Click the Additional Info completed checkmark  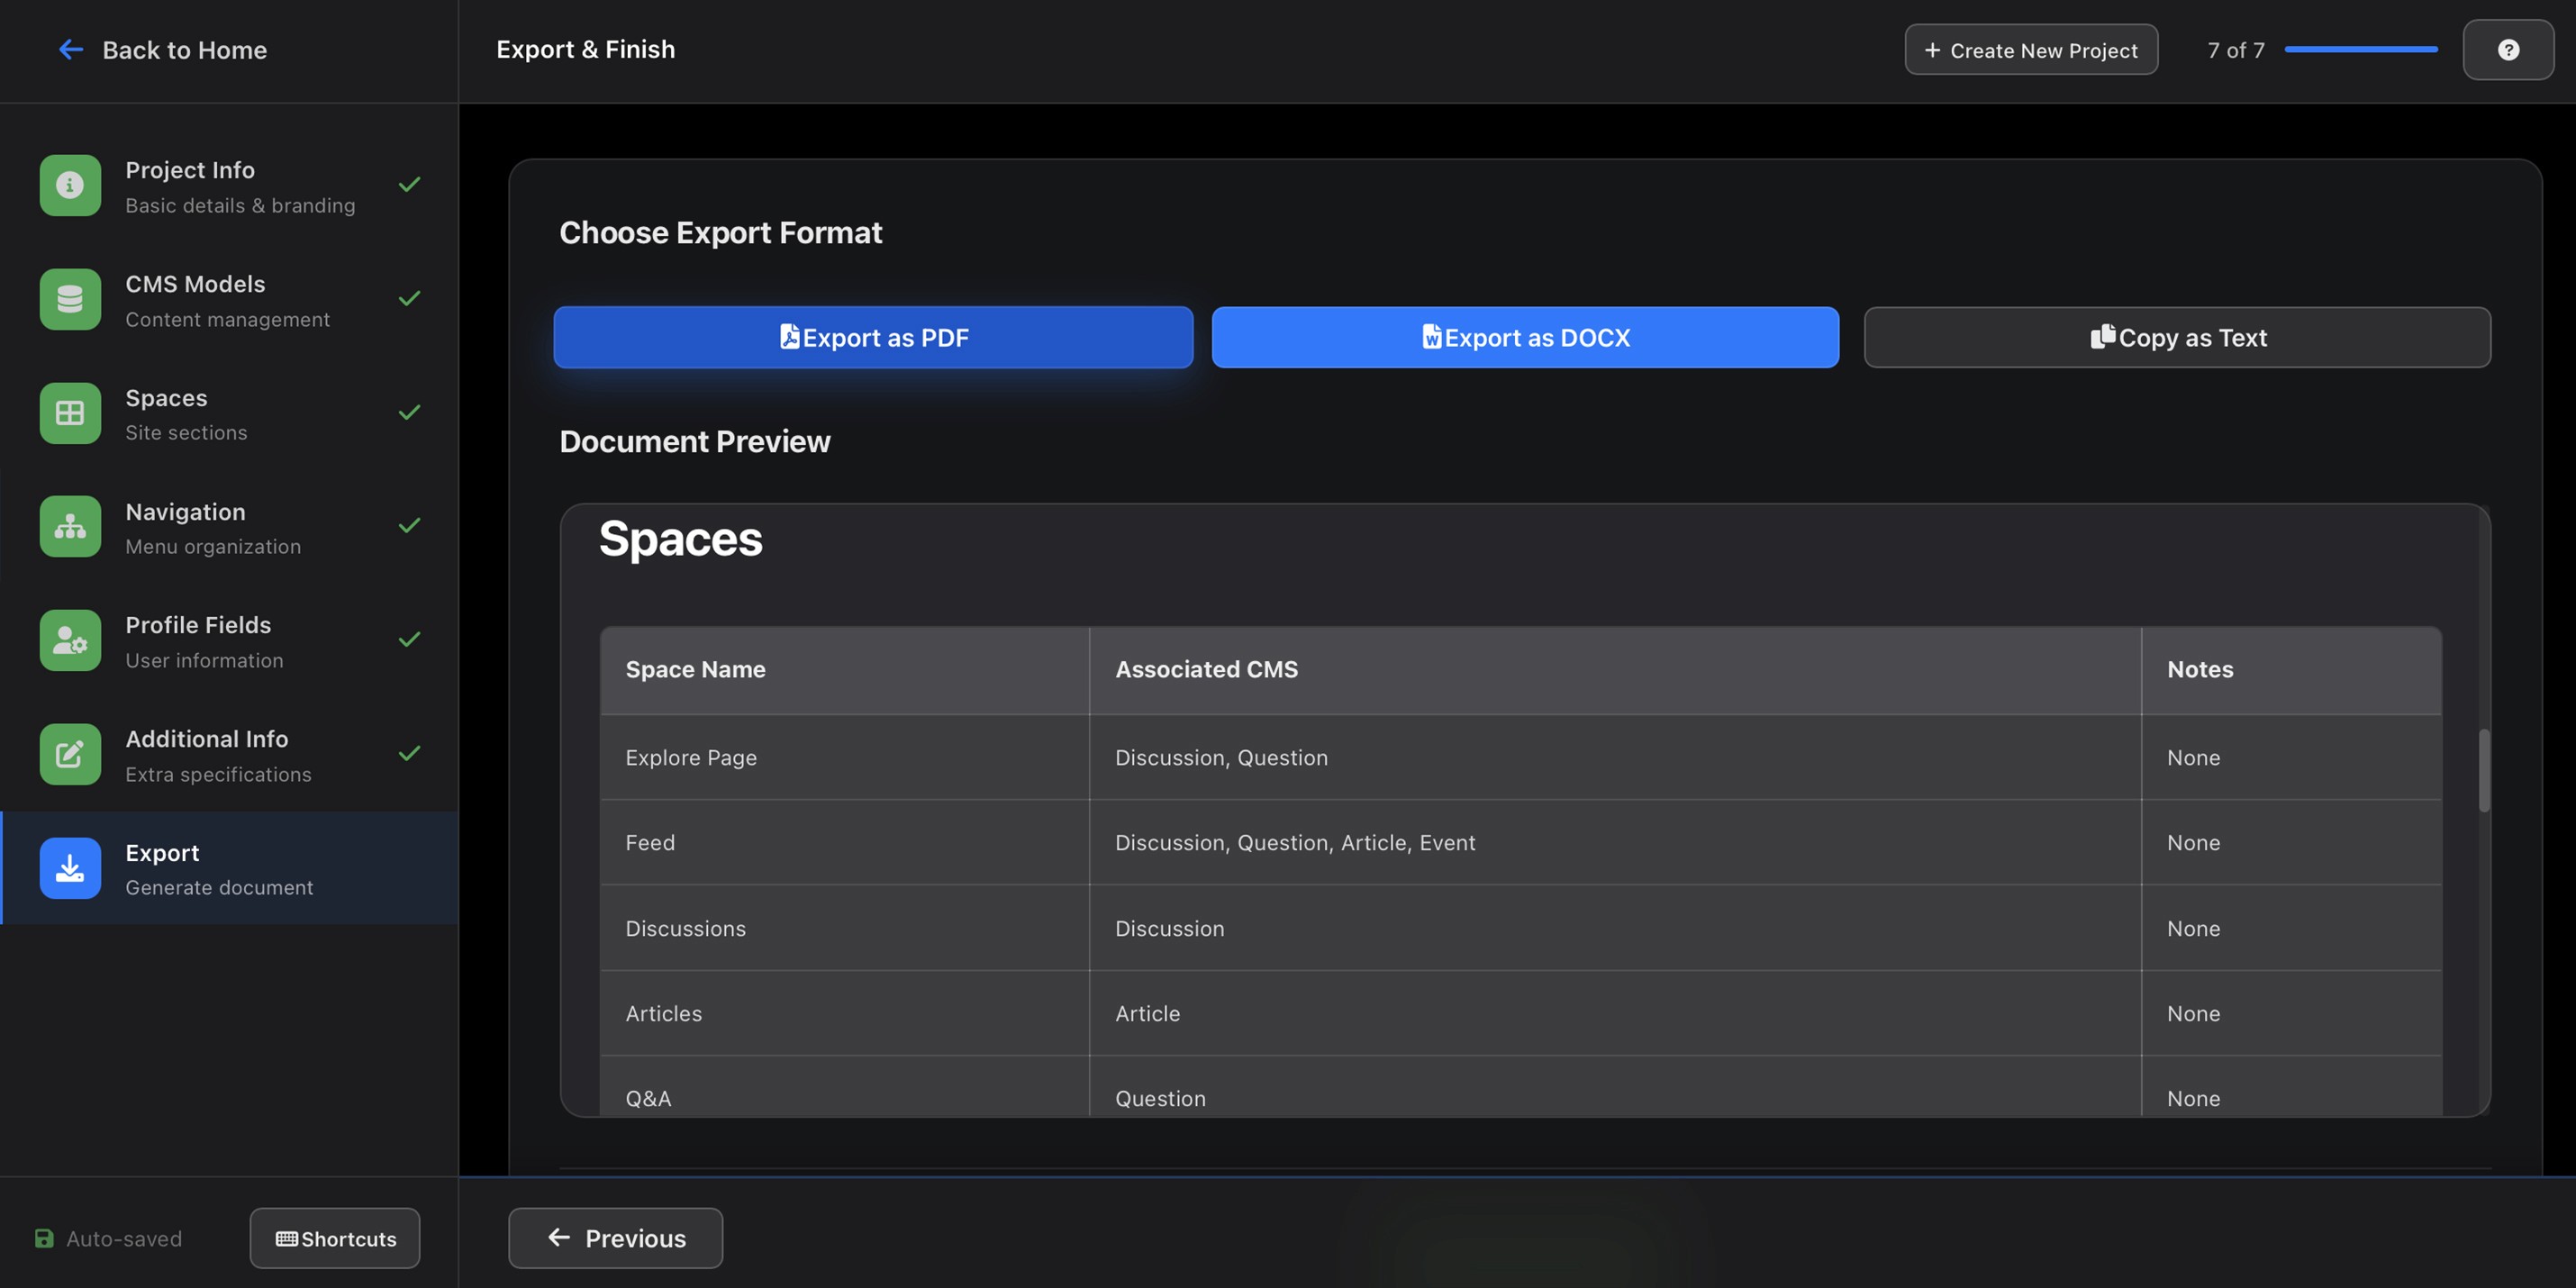click(409, 753)
